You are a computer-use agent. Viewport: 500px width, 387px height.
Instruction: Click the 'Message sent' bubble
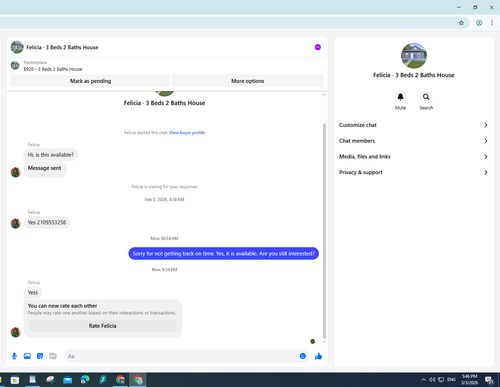point(45,169)
